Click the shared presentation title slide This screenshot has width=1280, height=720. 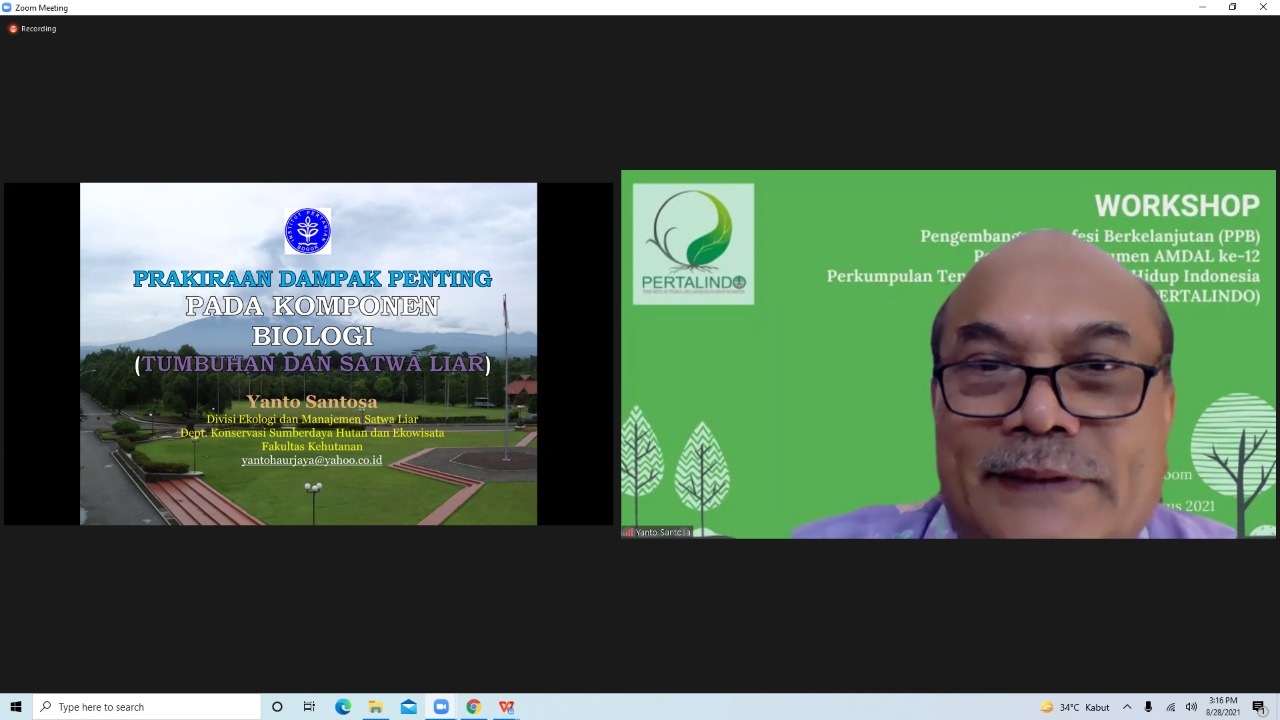[x=308, y=354]
